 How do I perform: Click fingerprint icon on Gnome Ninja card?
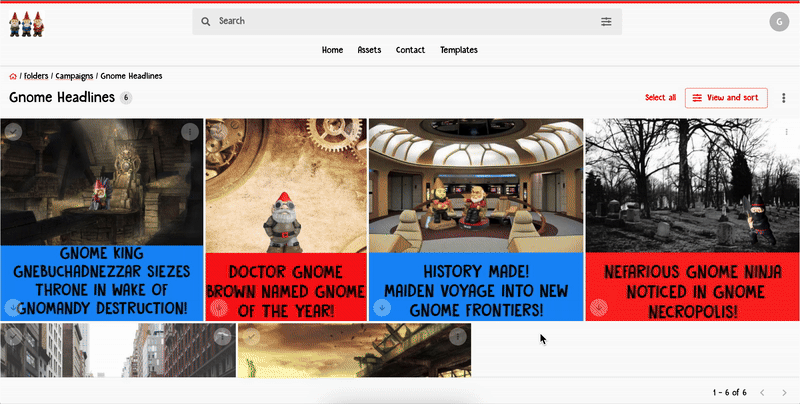click(598, 307)
